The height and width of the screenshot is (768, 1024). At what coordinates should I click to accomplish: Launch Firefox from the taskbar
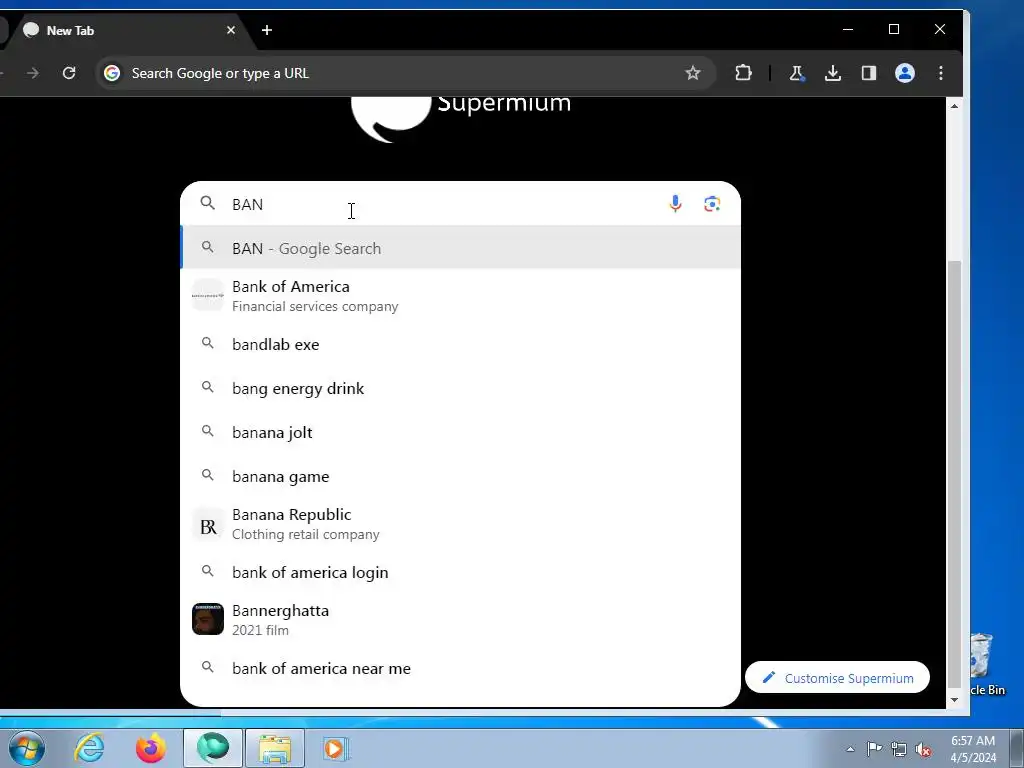tap(151, 748)
